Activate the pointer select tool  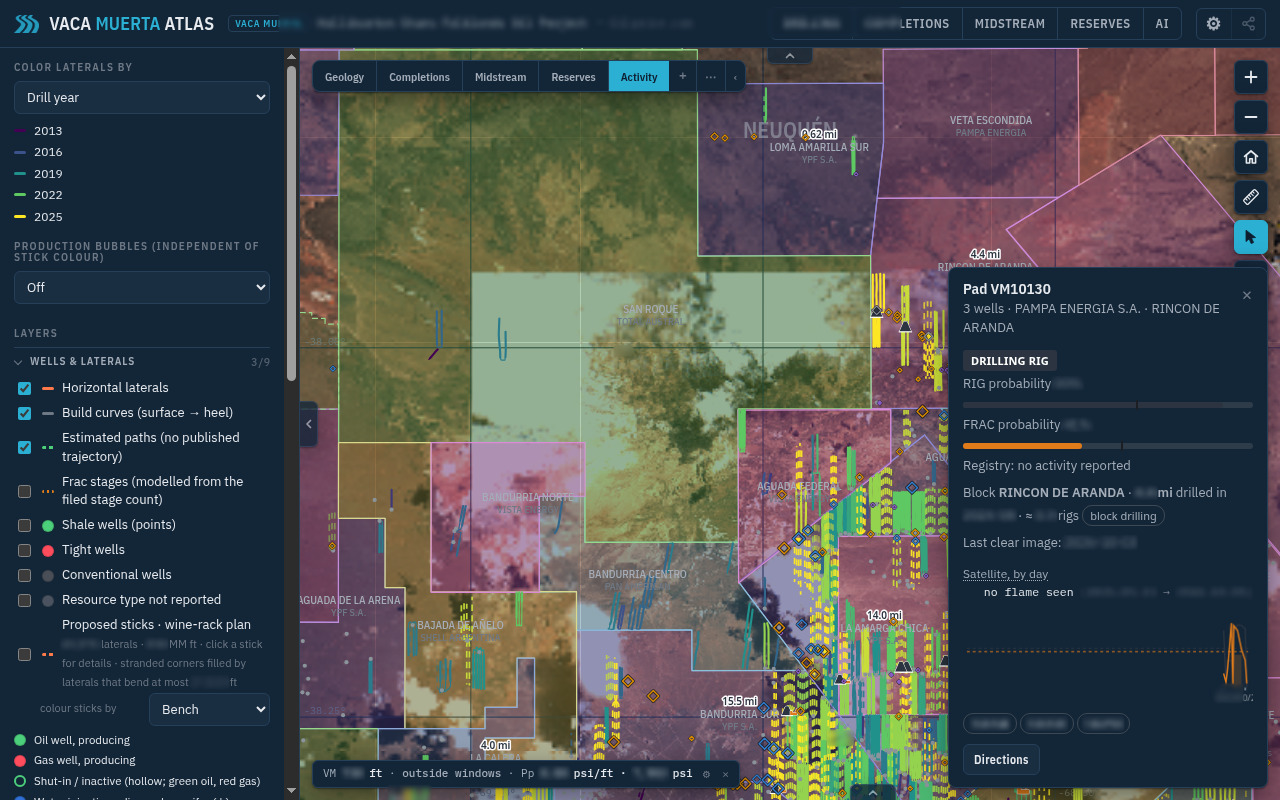coord(1250,237)
